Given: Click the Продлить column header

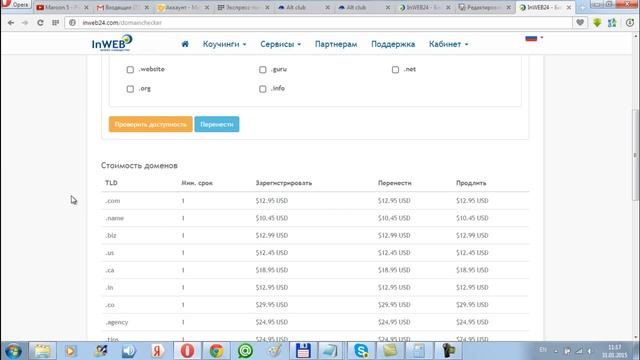Looking at the screenshot, I should 471,183.
